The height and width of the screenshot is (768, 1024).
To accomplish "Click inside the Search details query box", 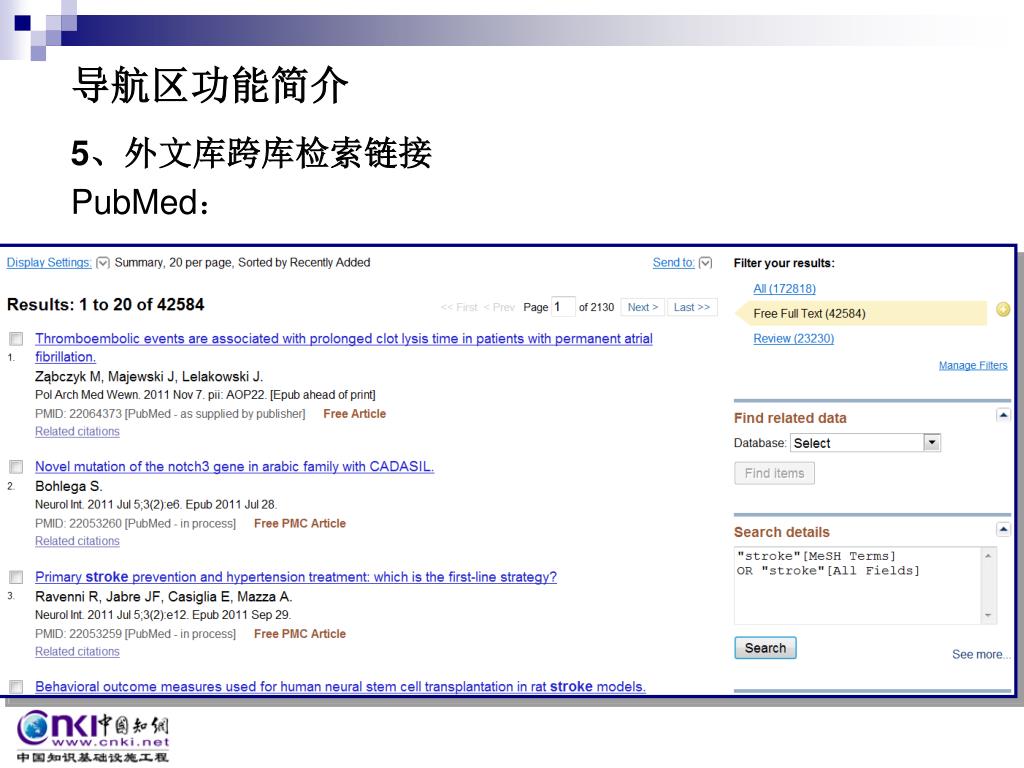I will coord(857,586).
